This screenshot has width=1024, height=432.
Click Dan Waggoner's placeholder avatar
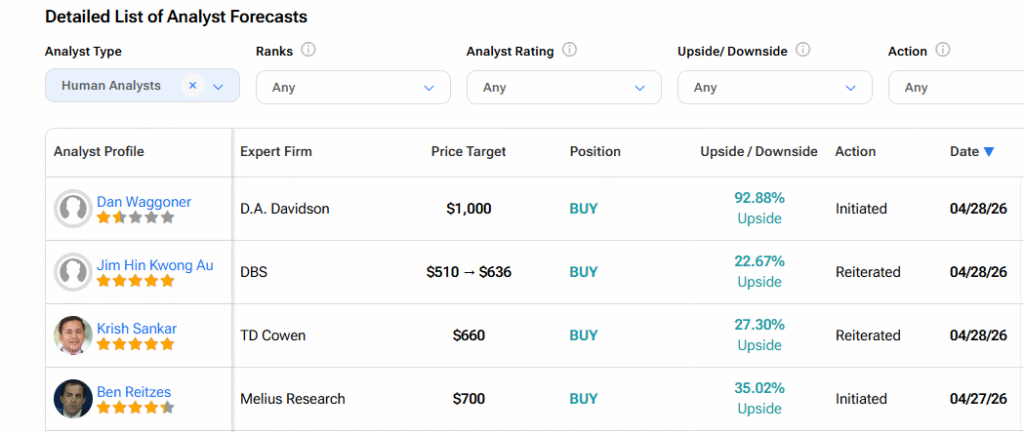click(73, 209)
